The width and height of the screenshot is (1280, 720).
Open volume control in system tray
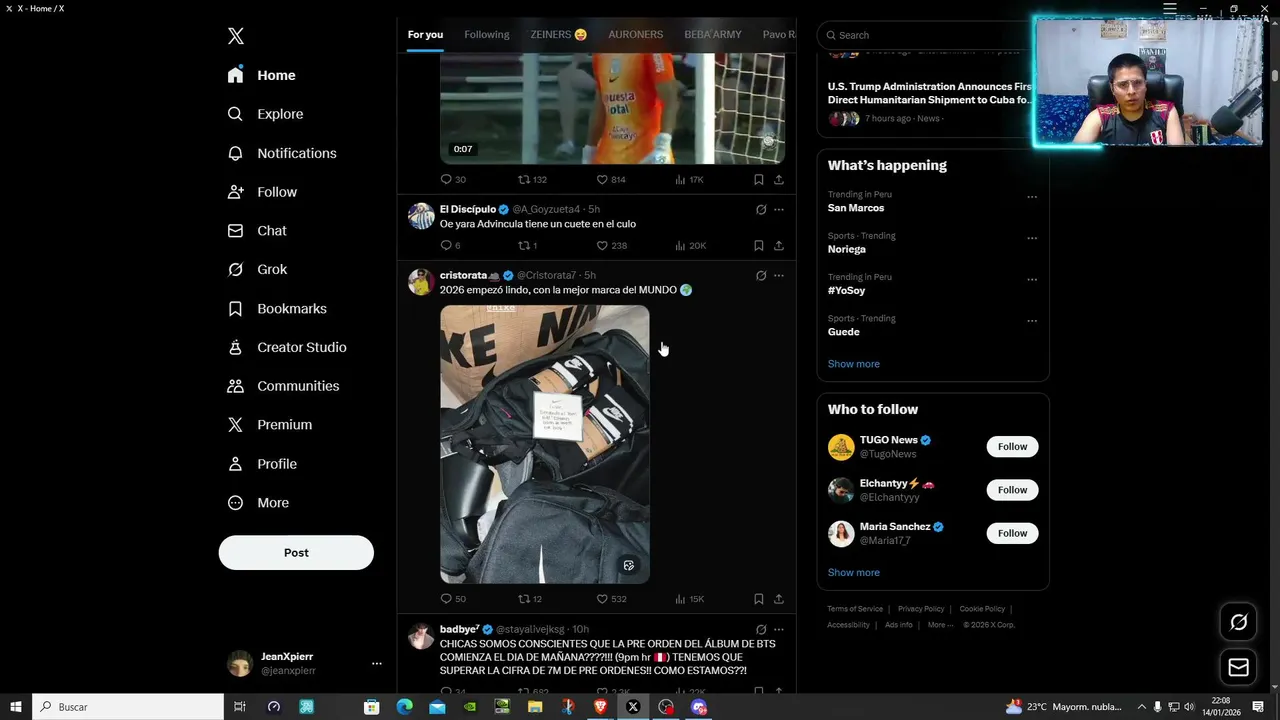pos(1189,707)
